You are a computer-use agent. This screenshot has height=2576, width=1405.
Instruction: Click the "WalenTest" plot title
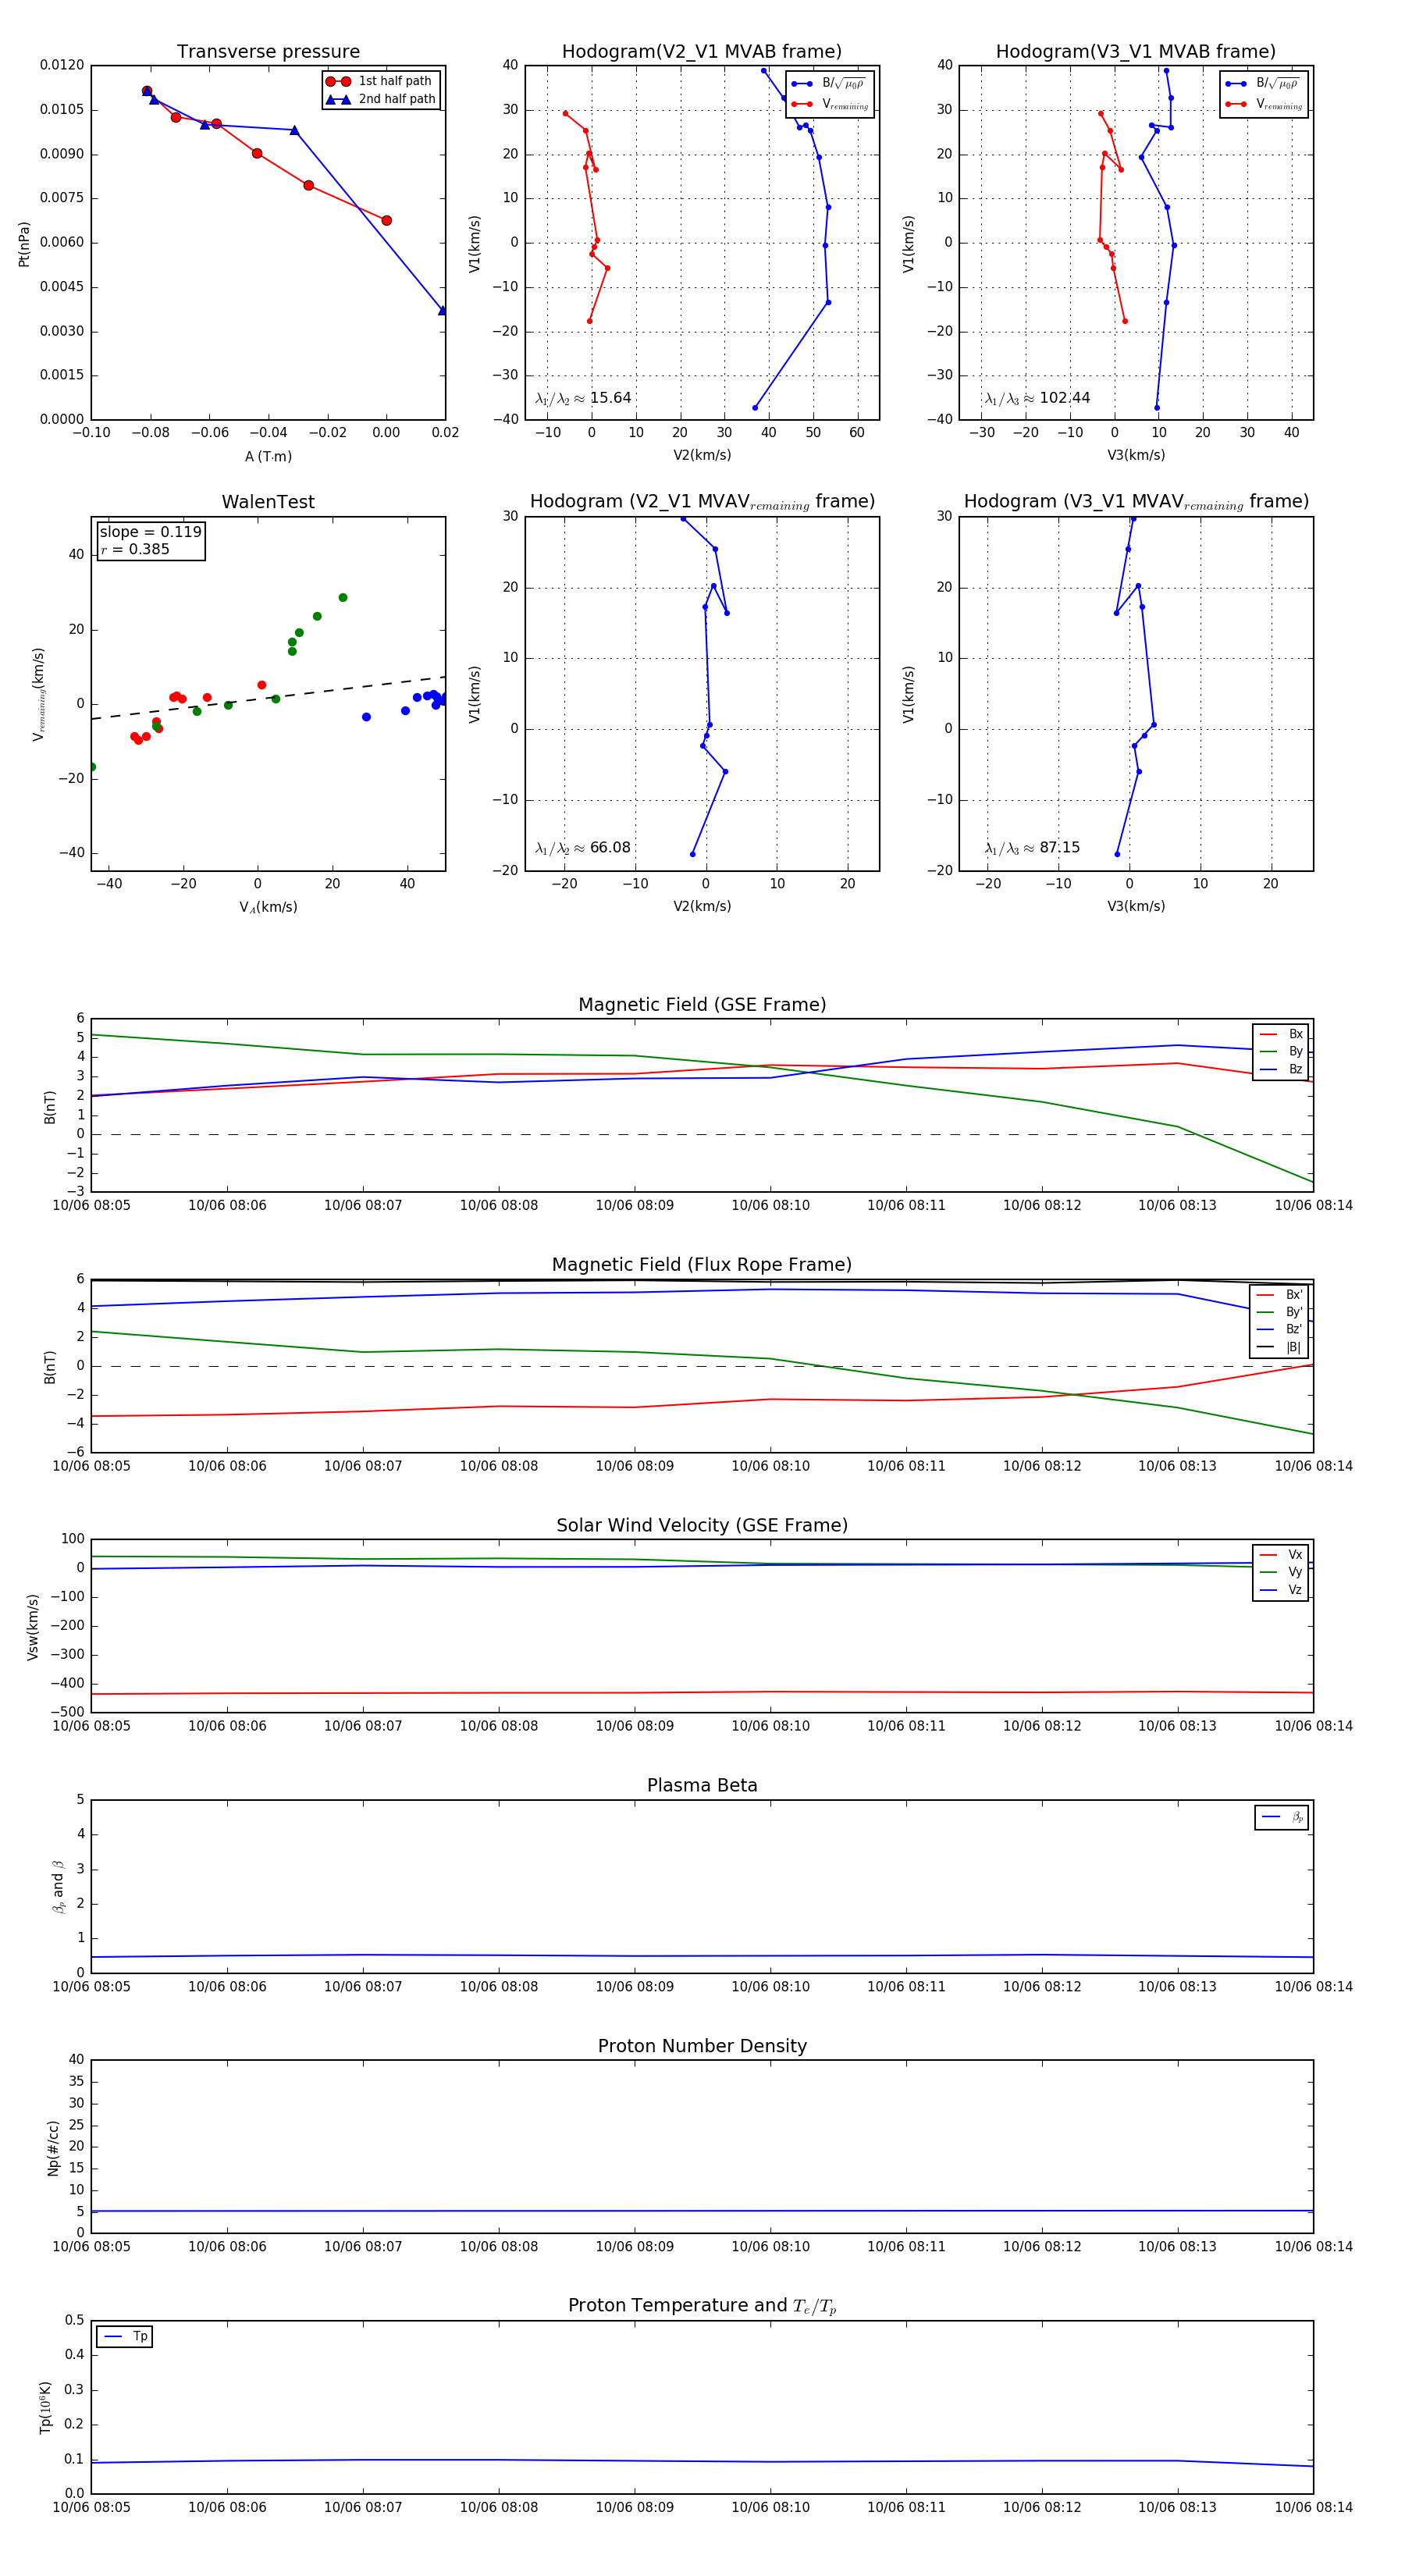point(268,502)
